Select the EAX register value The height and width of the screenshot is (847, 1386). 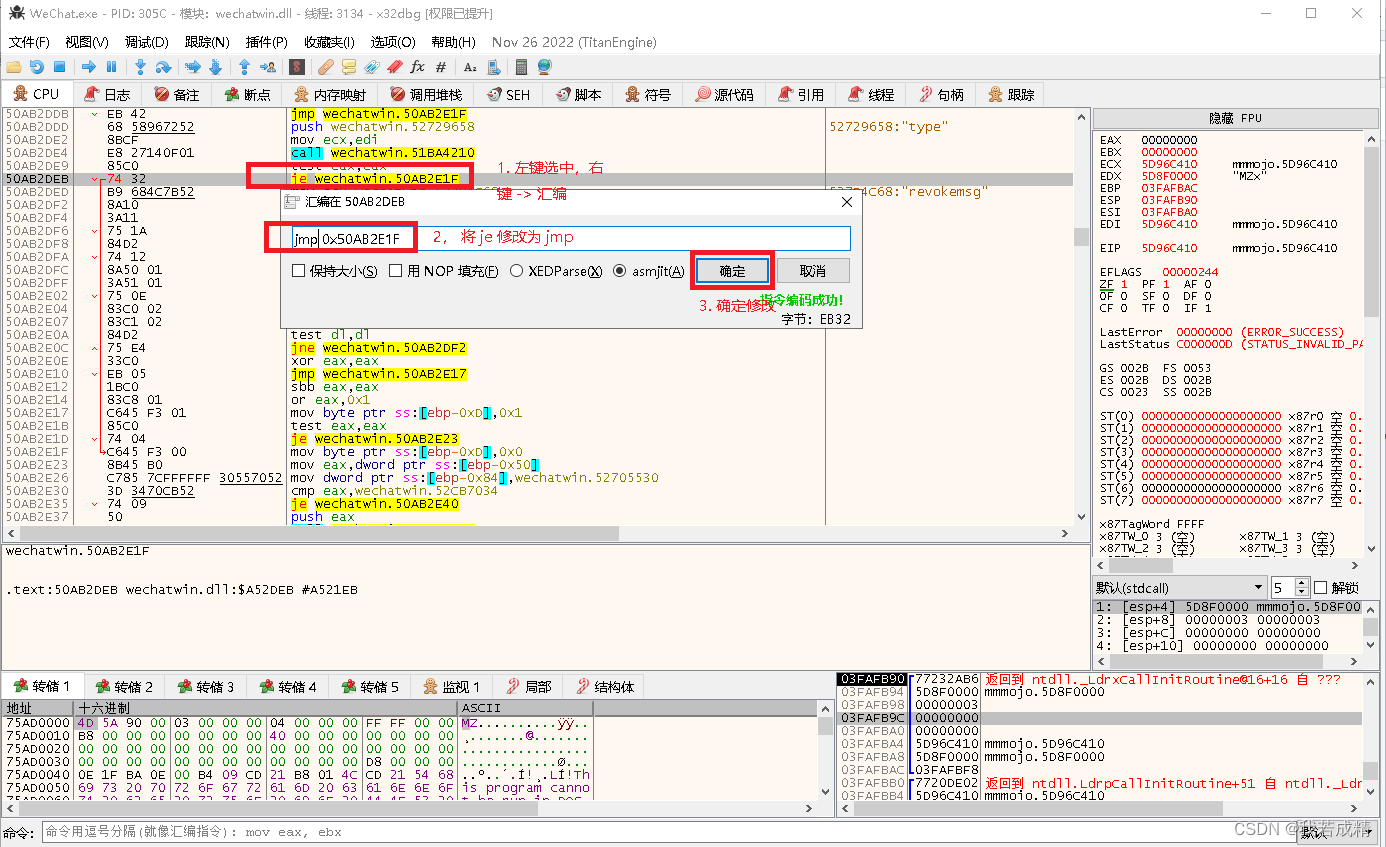(x=1169, y=140)
